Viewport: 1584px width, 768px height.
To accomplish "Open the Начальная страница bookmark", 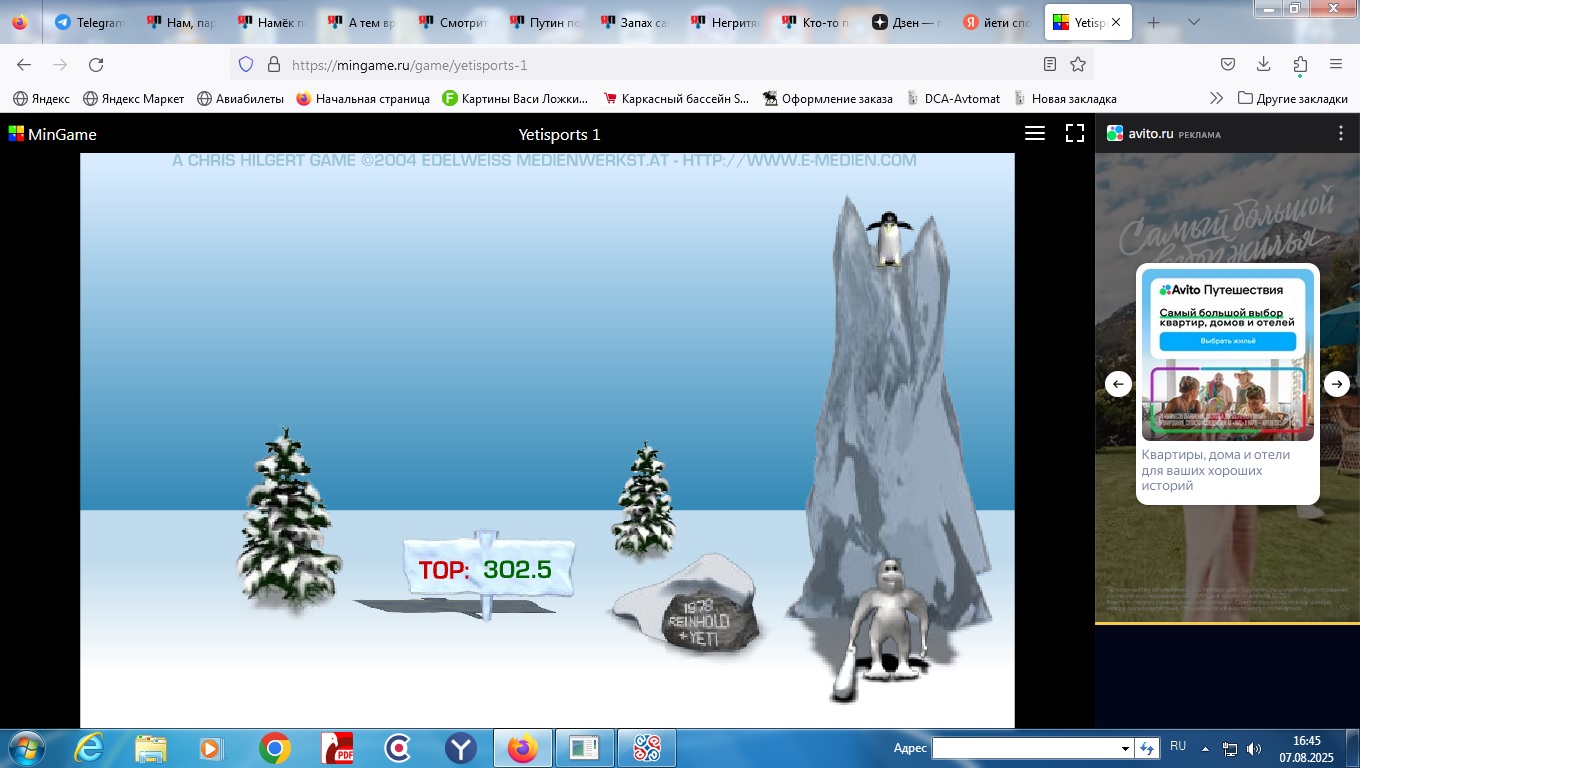I will [x=363, y=98].
